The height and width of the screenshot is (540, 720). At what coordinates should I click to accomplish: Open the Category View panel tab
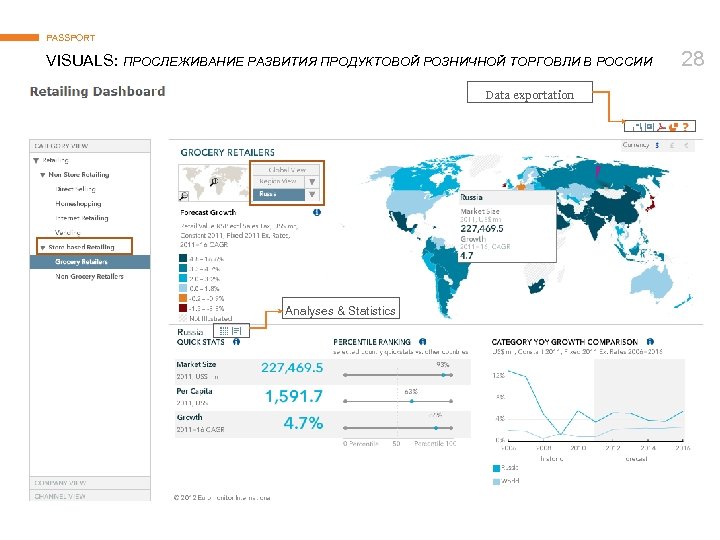coord(90,146)
